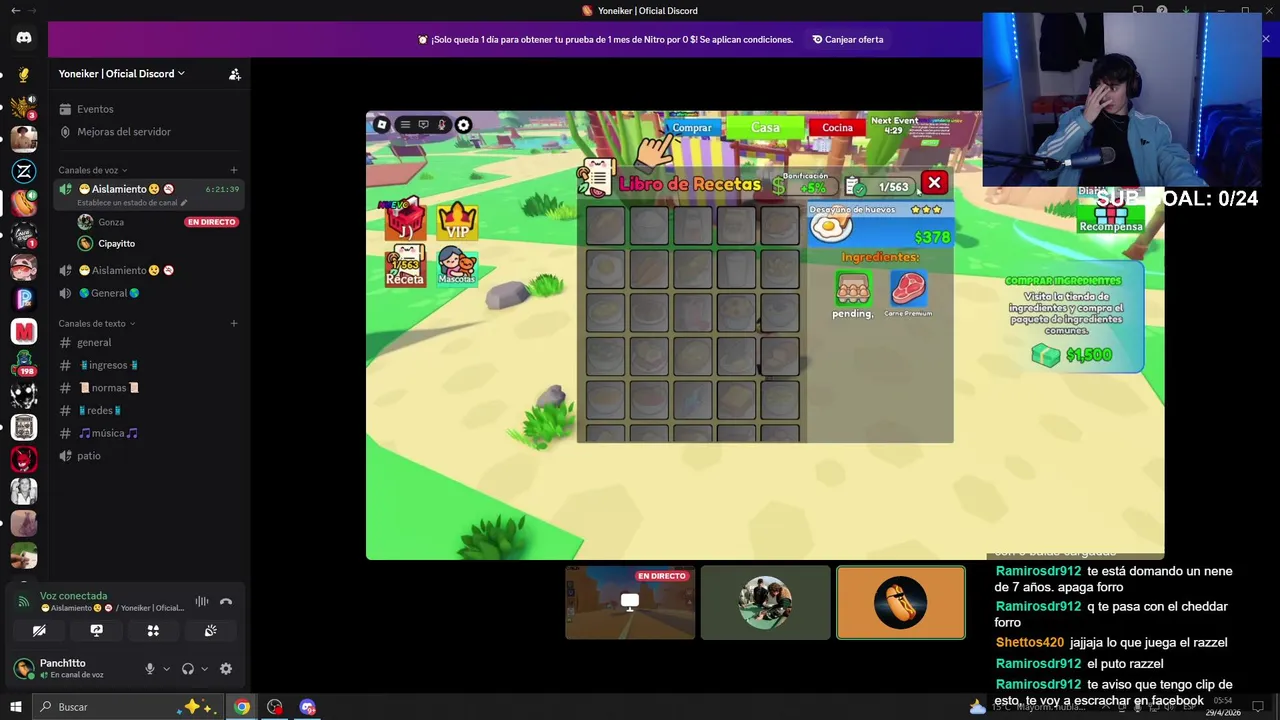Screen dimensions: 1280x720
Task: Open the soundboard
Action: coord(210,631)
